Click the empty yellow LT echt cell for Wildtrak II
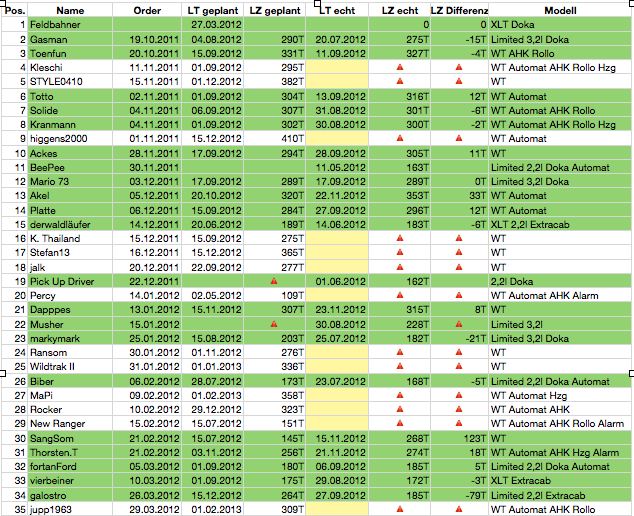Image resolution: width=634 pixels, height=516 pixels. [x=337, y=366]
